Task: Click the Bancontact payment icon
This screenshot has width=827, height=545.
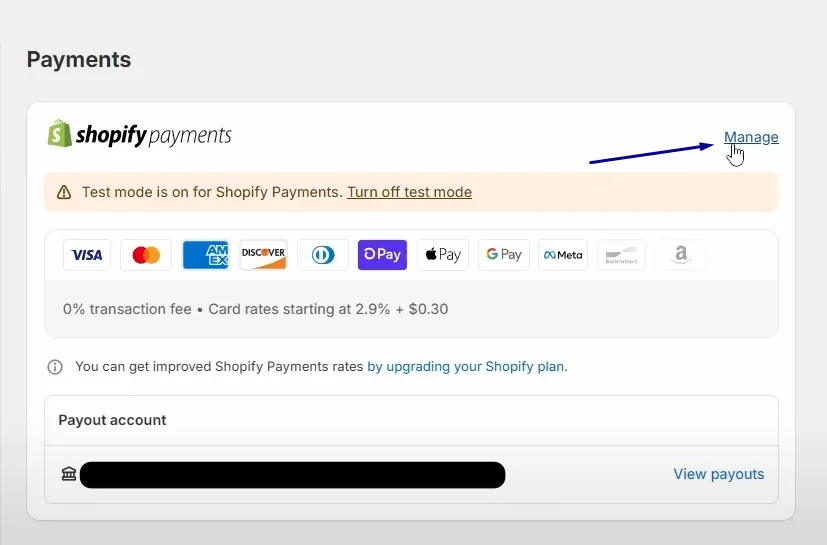Action: (x=621, y=255)
